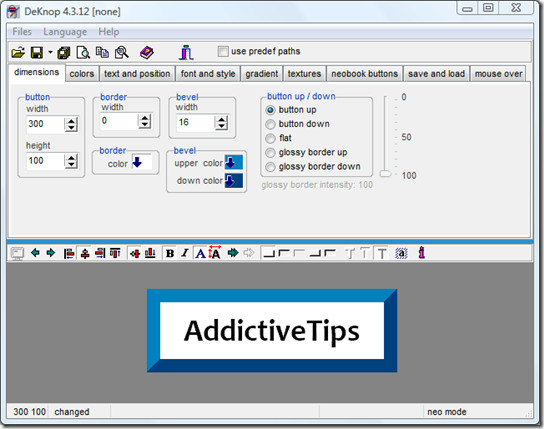
Task: Click the image search magnifier icon
Action: point(121,52)
